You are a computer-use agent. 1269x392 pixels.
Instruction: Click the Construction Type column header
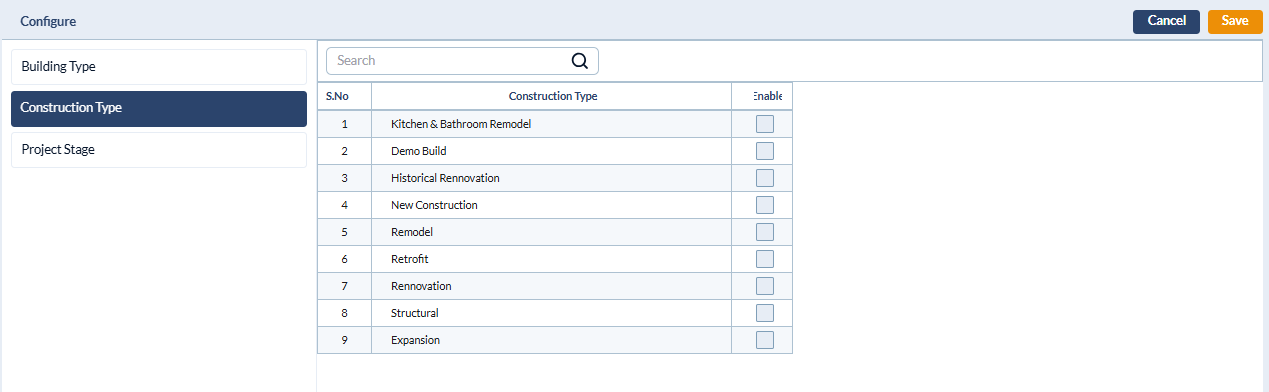pos(552,97)
